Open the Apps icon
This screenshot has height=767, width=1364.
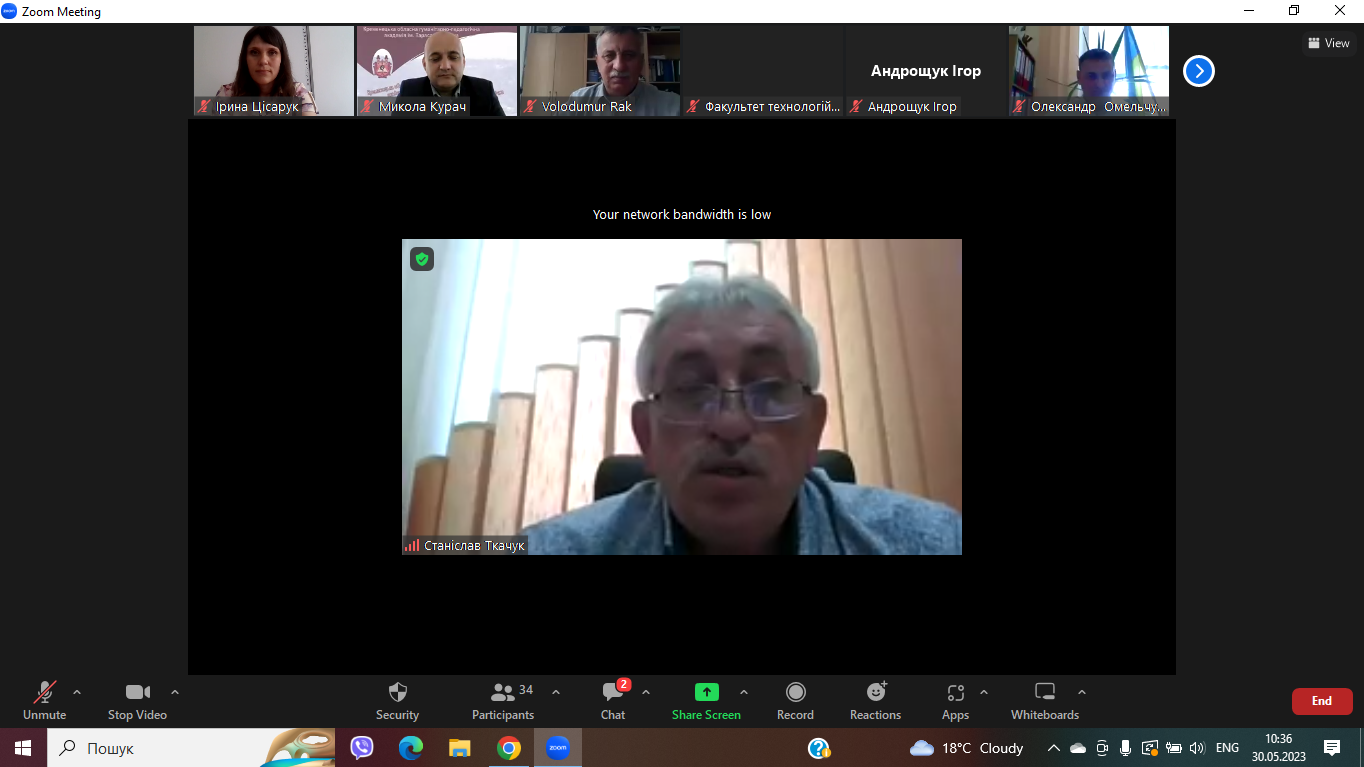tap(955, 692)
